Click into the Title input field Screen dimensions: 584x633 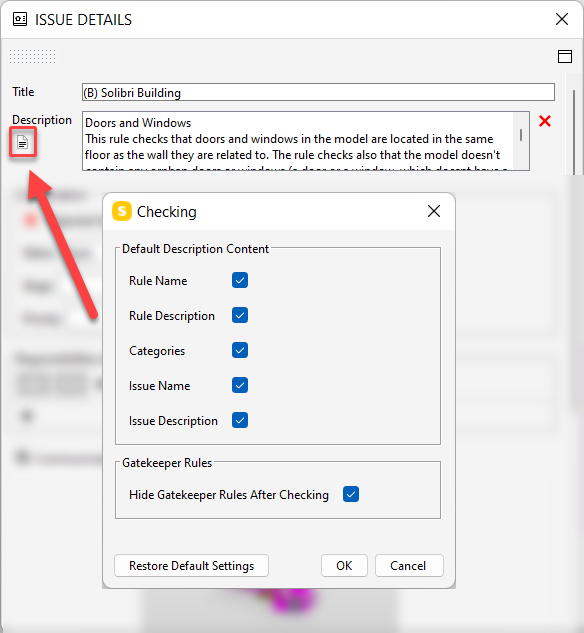[x=318, y=92]
